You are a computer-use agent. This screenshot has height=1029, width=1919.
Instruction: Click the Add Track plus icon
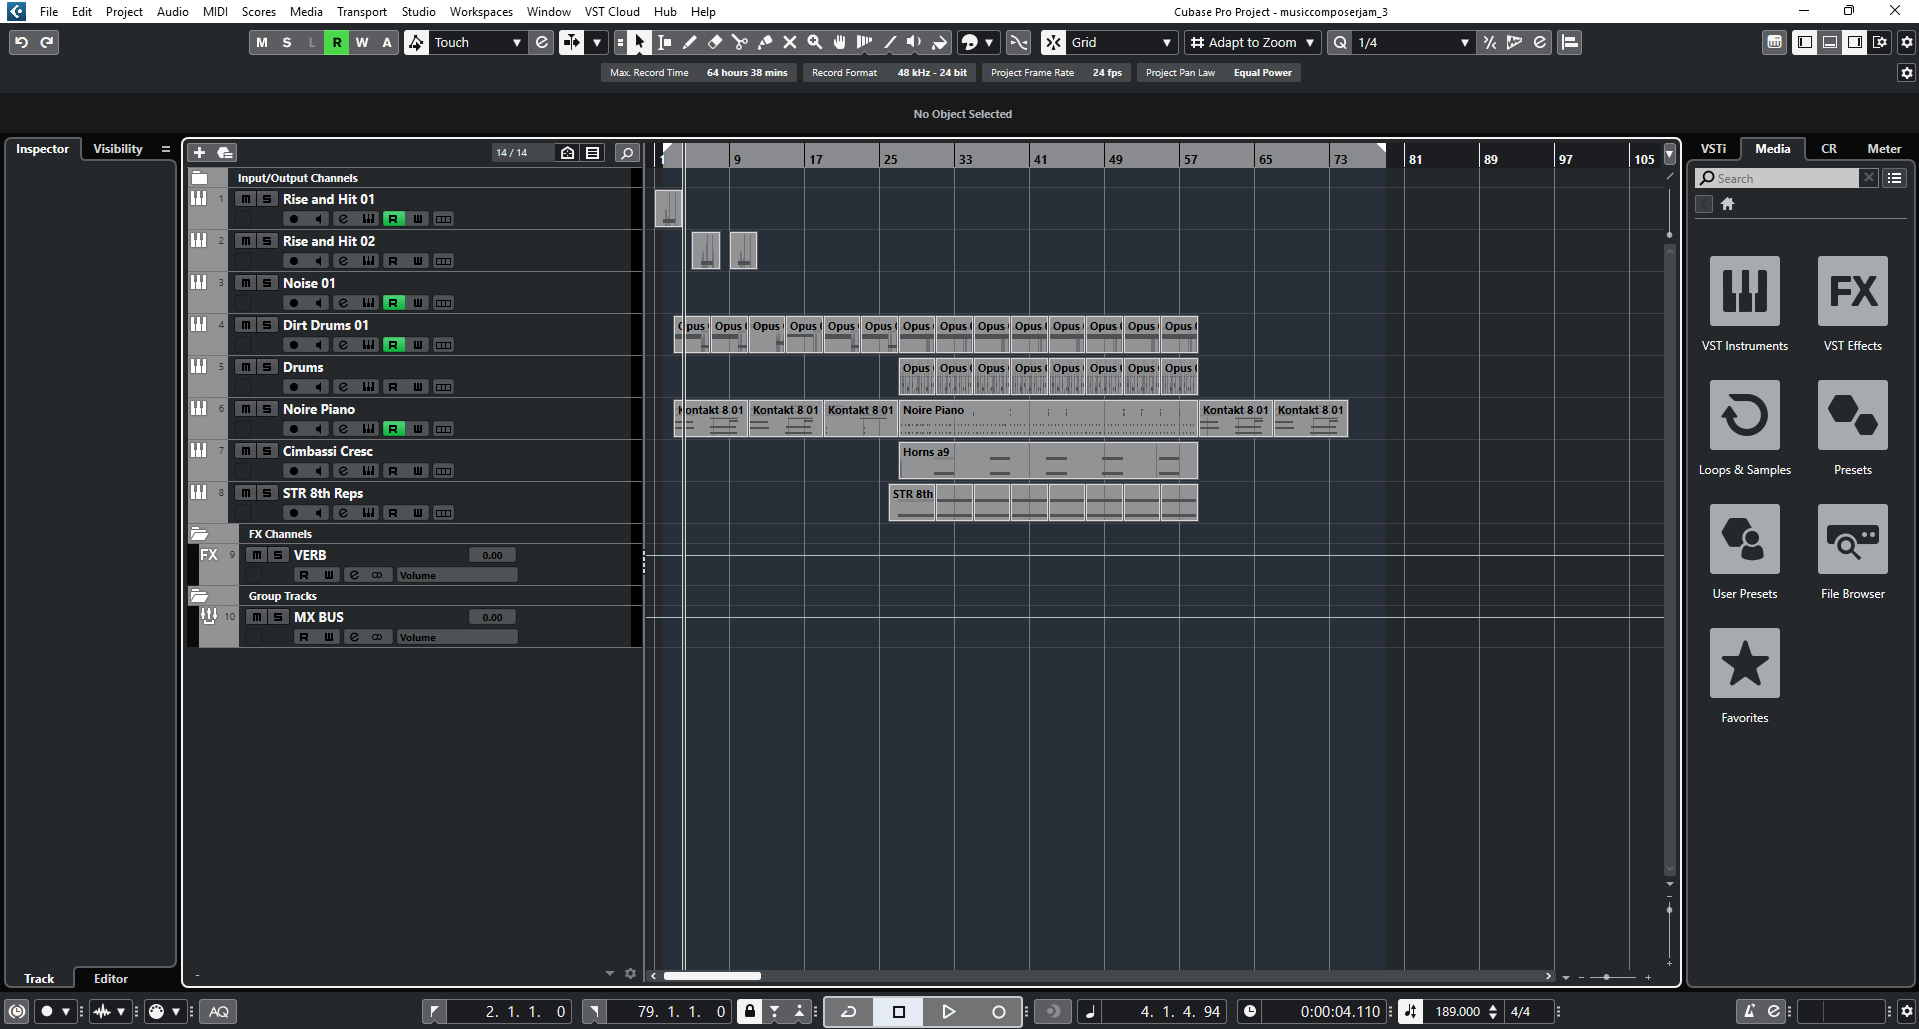199,152
